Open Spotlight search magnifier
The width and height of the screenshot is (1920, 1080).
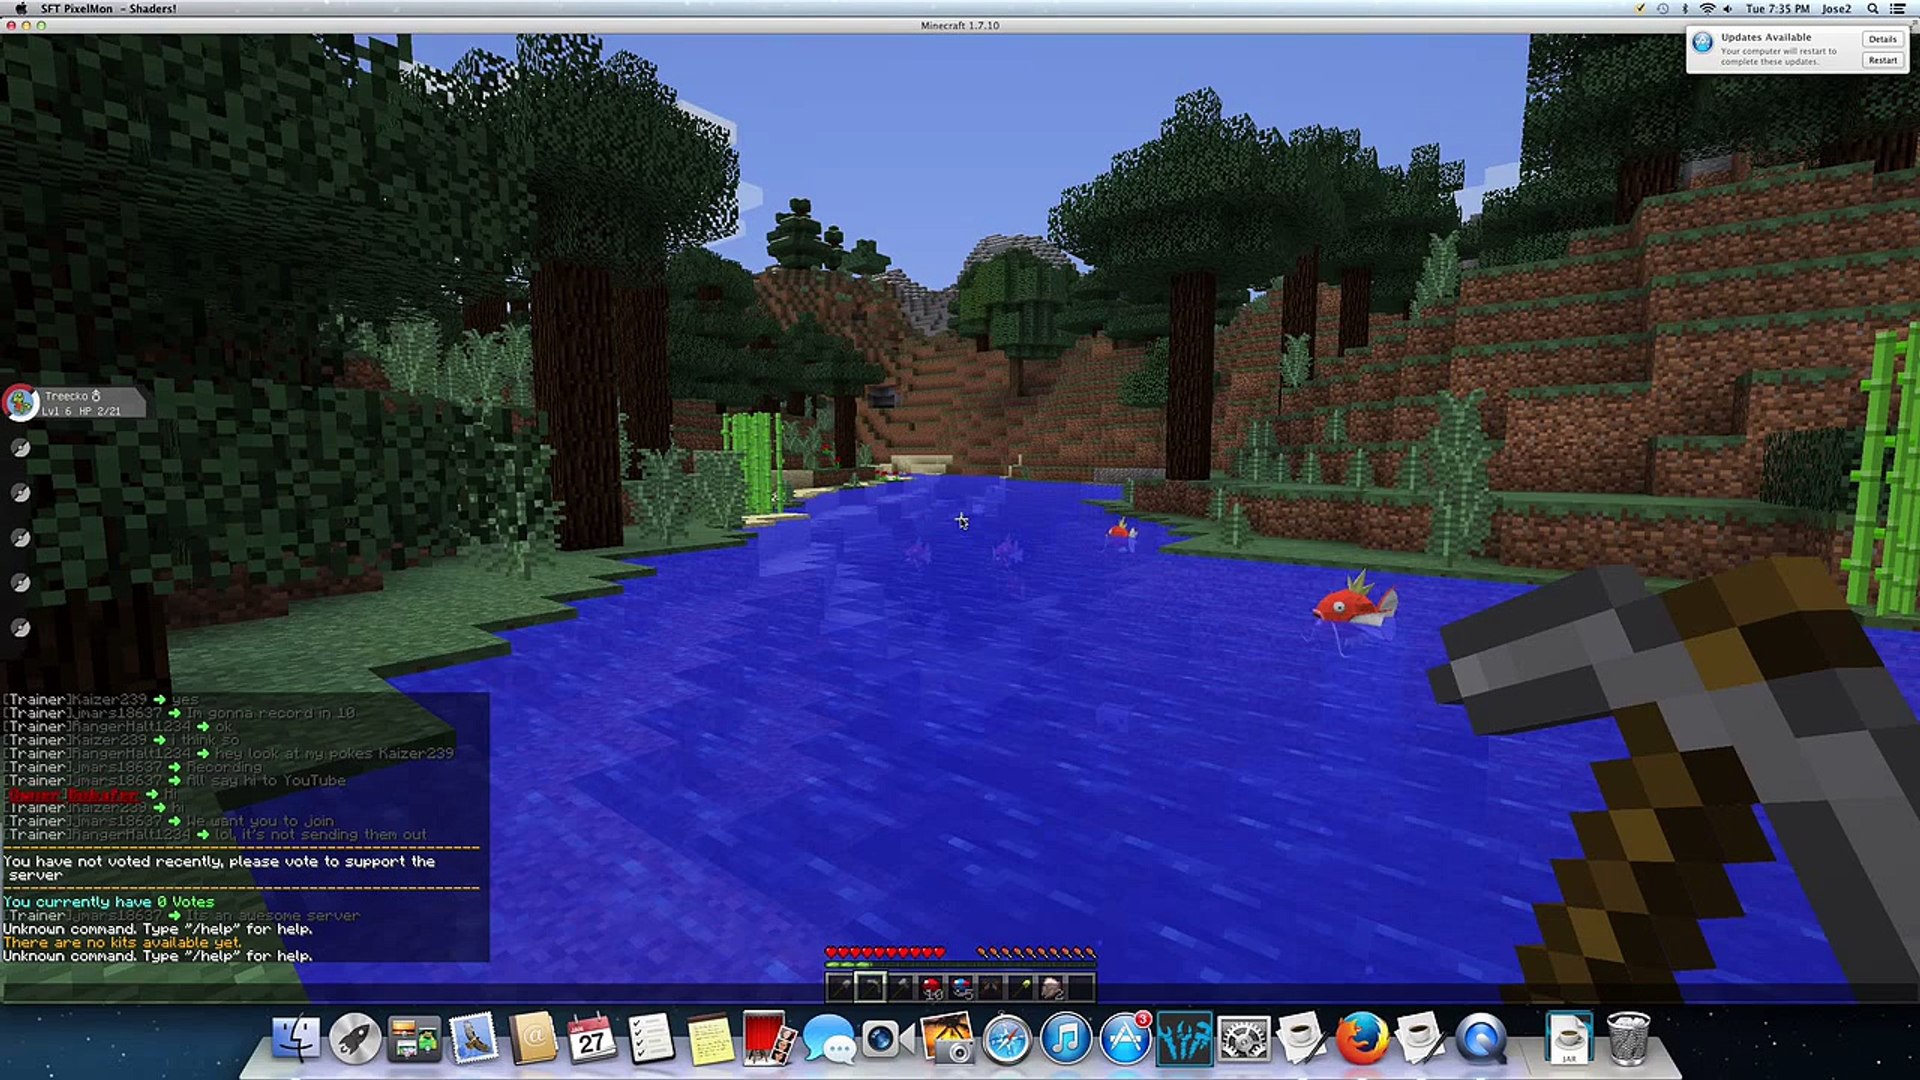click(x=1873, y=9)
